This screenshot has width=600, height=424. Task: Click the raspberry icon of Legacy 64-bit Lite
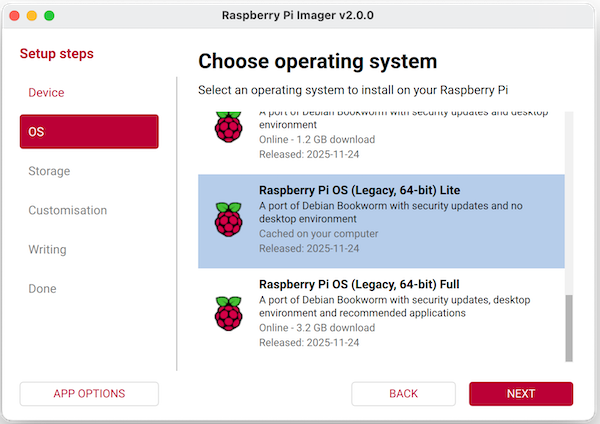228,219
